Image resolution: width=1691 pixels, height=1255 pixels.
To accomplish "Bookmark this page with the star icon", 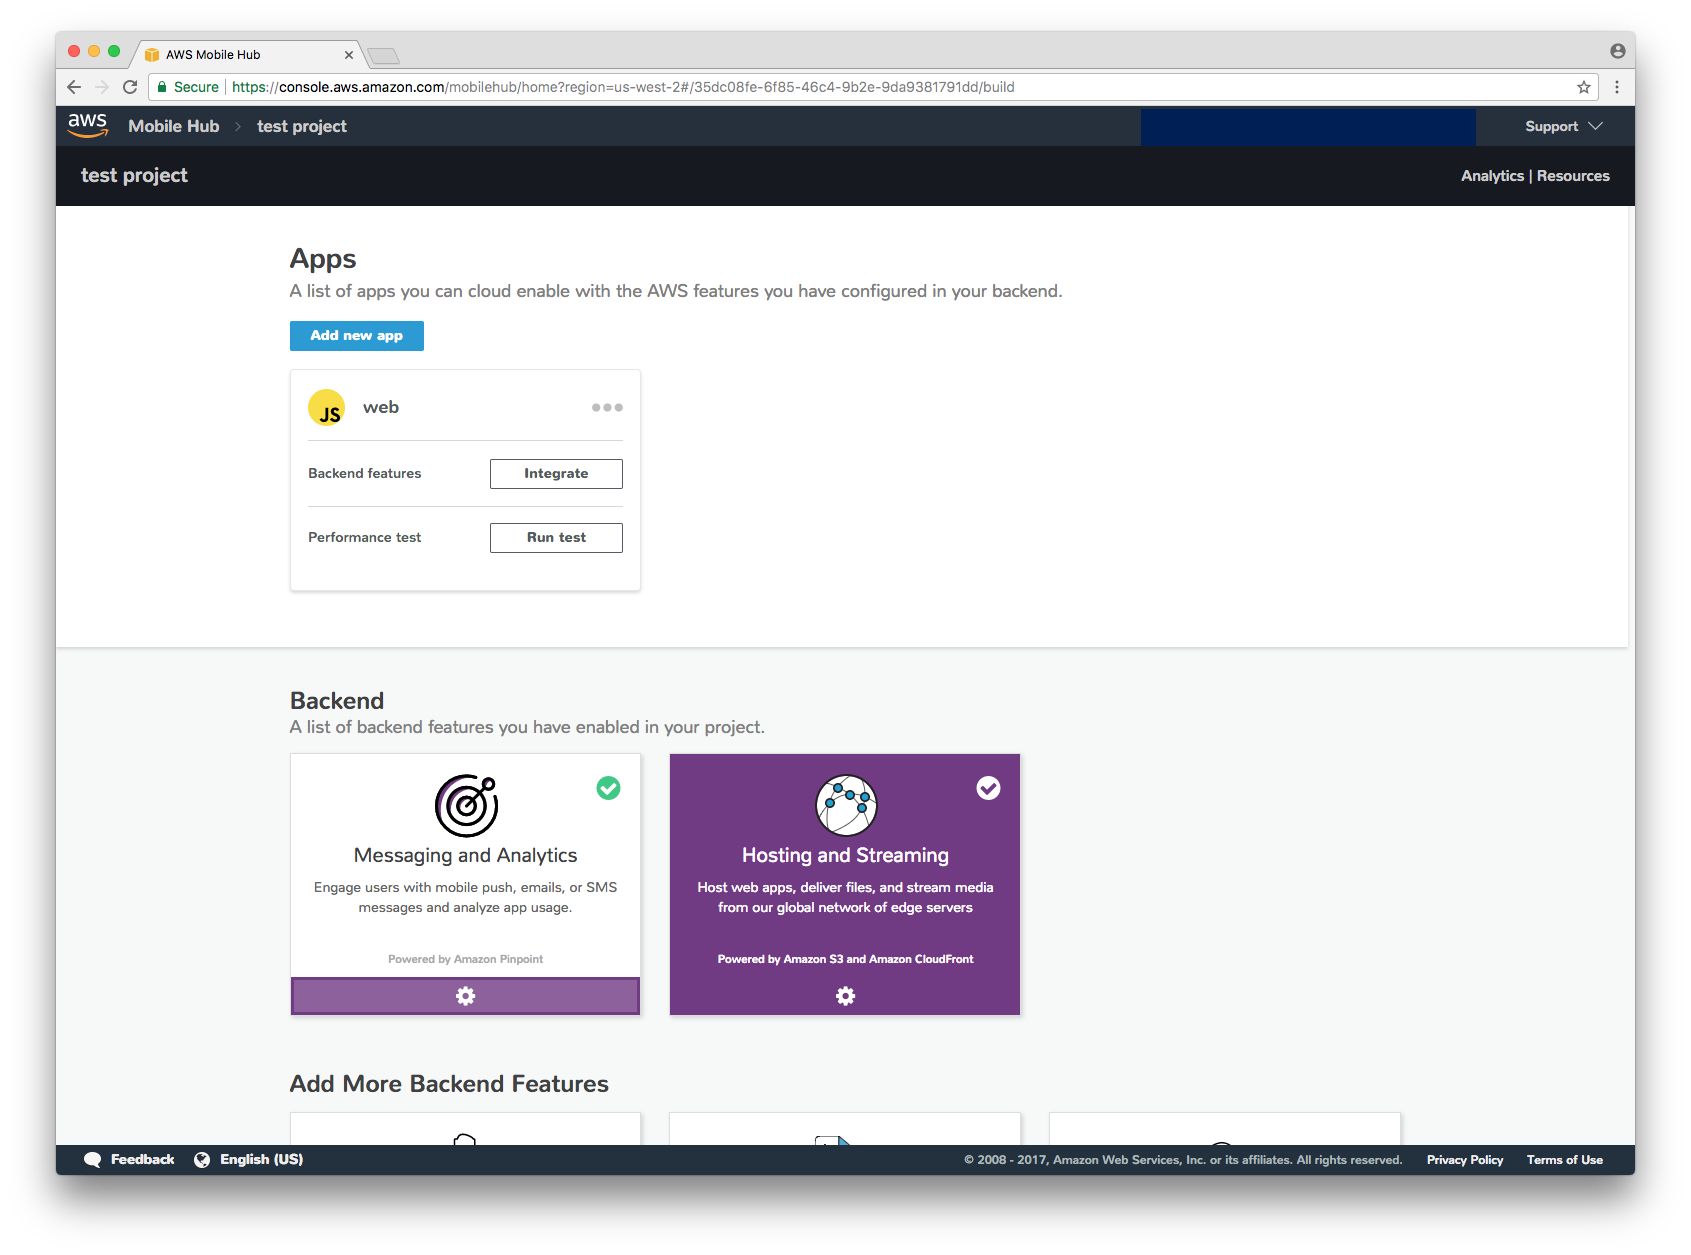I will pos(1584,87).
